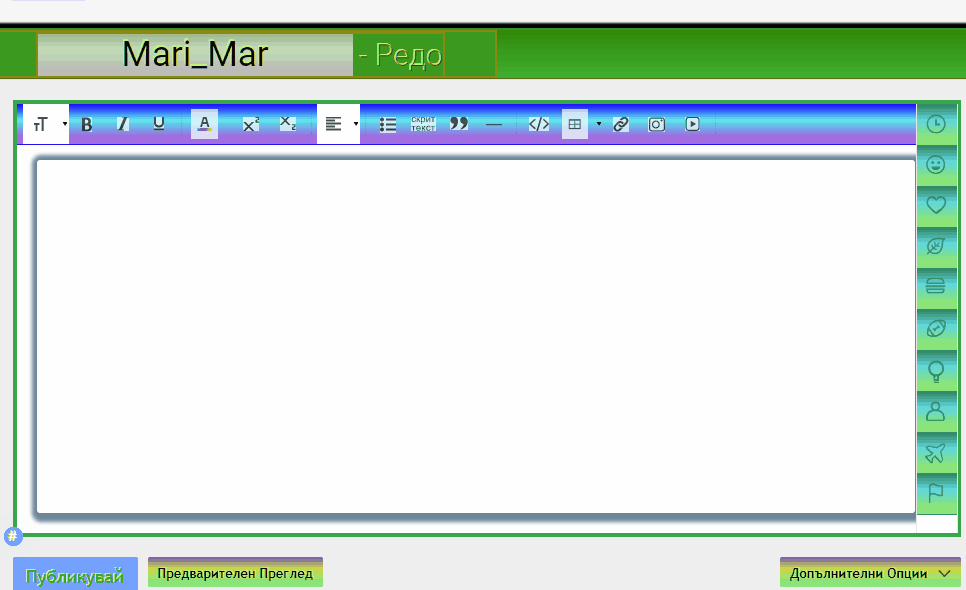Expand the insert table dropdown arrow
Image resolution: width=966 pixels, height=590 pixels.
coord(599,124)
